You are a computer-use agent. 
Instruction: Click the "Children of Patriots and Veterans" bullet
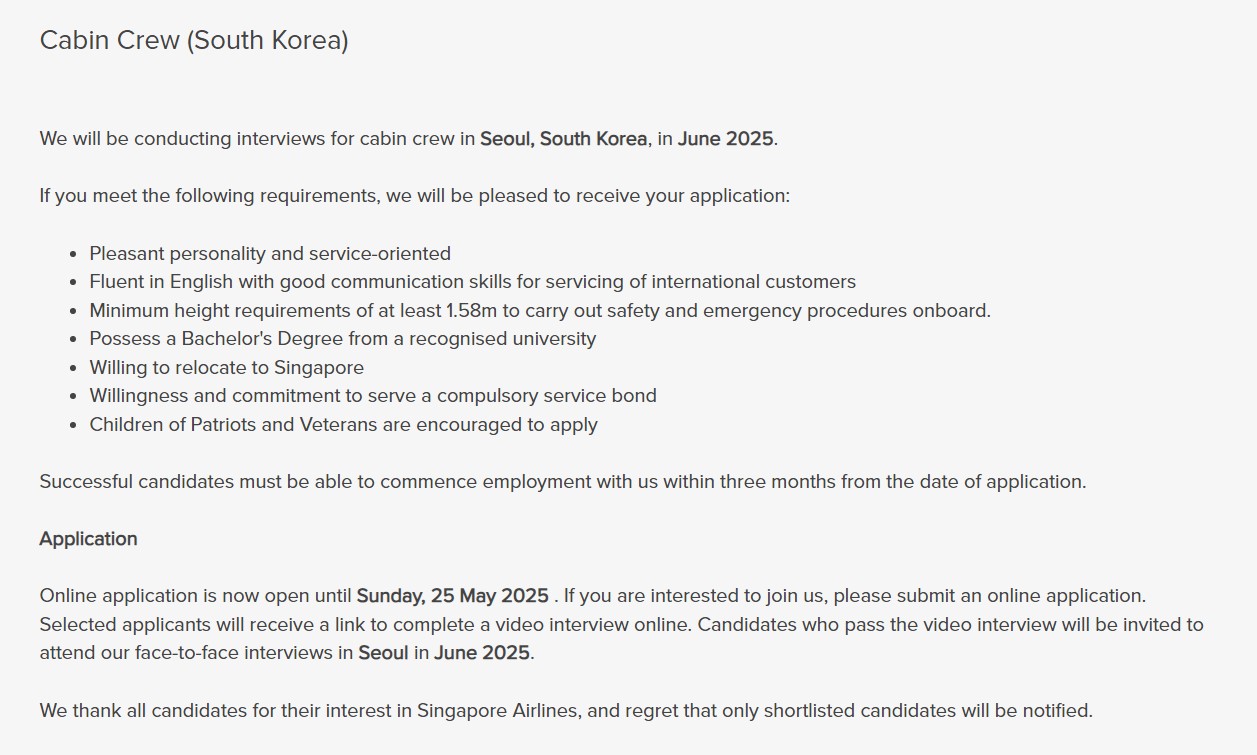pyautogui.click(x=344, y=425)
